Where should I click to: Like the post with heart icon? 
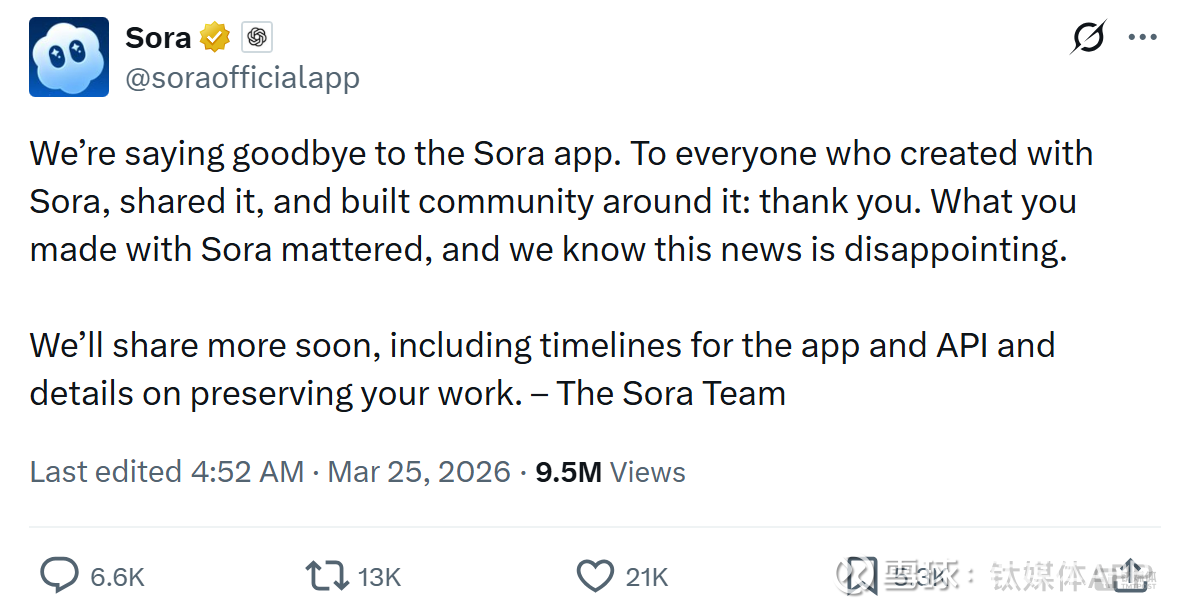point(595,575)
